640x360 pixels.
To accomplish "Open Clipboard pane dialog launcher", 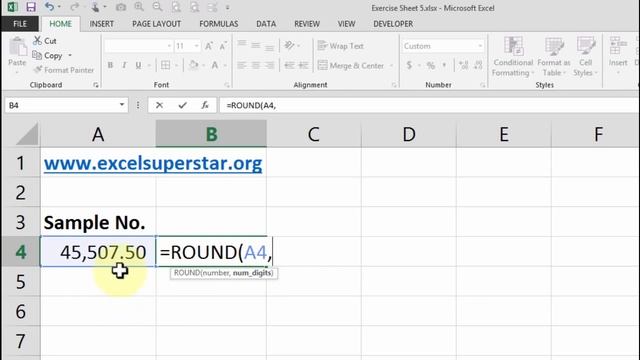I will pyautogui.click(x=96, y=85).
